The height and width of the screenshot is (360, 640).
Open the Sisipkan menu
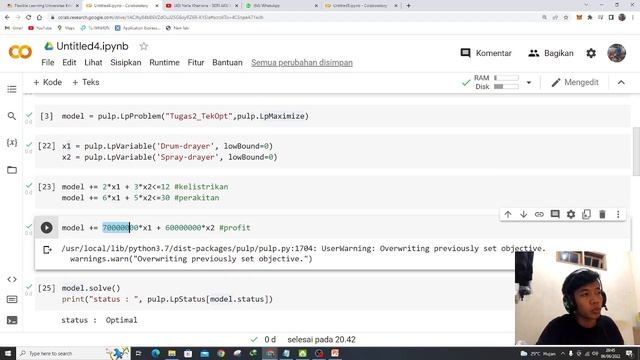pyautogui.click(x=126, y=62)
